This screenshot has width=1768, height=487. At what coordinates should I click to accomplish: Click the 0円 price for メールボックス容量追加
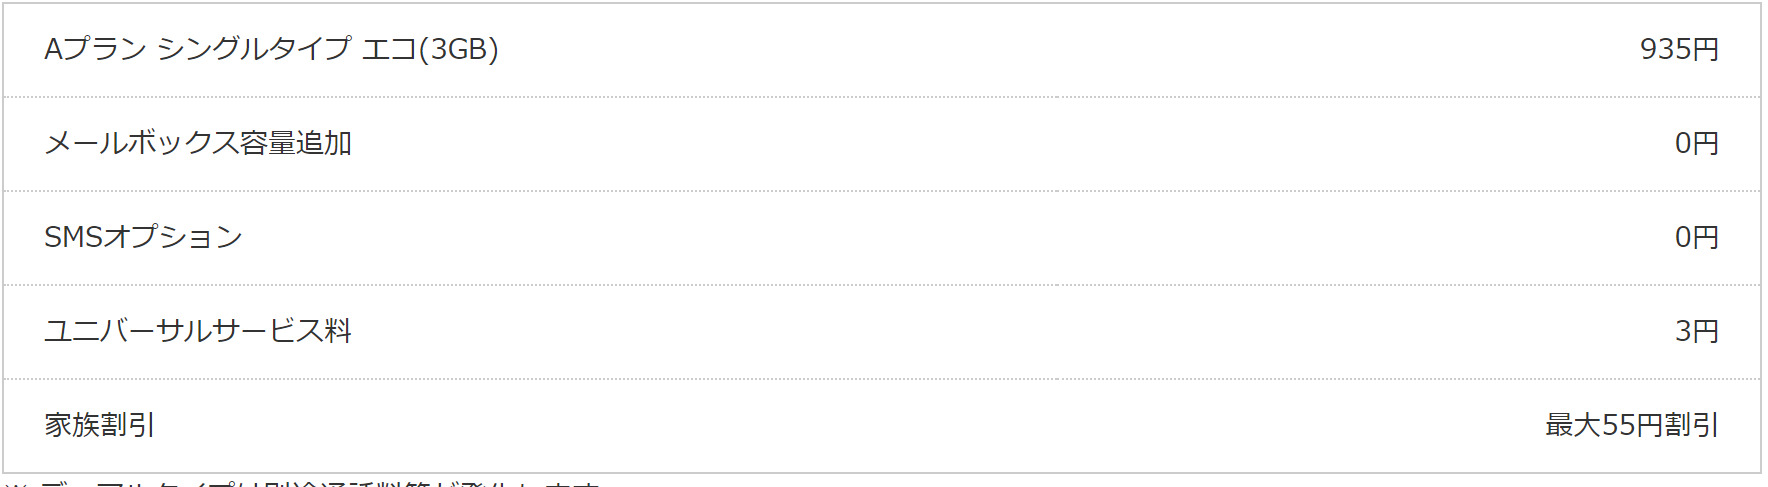1696,143
